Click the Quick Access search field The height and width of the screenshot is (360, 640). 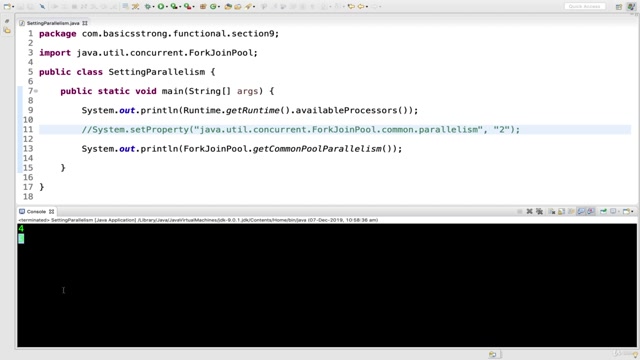coord(584,6)
